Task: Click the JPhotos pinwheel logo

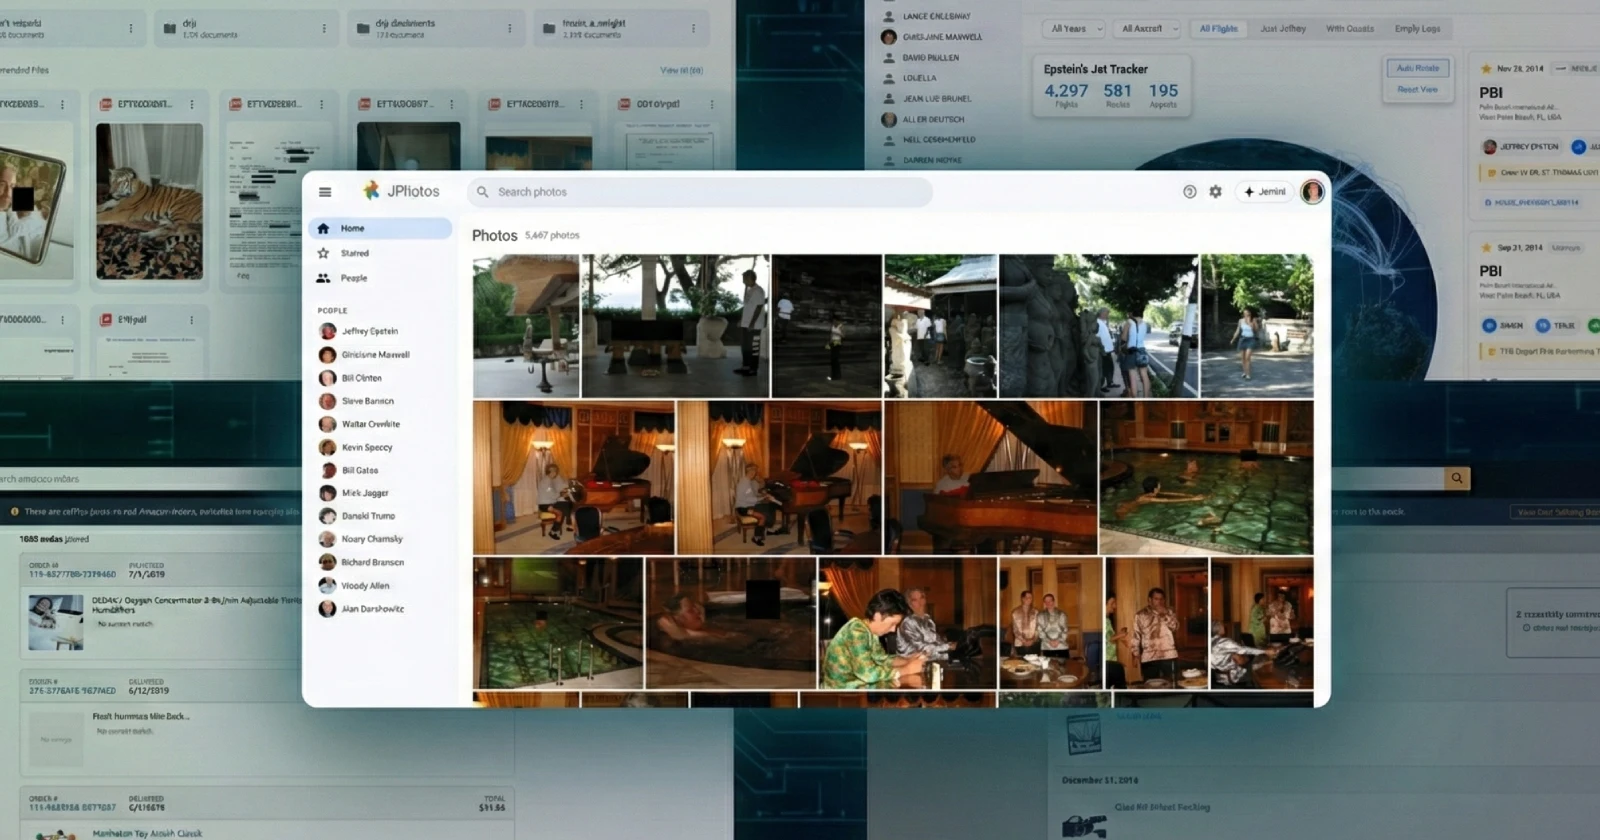Action: point(371,191)
